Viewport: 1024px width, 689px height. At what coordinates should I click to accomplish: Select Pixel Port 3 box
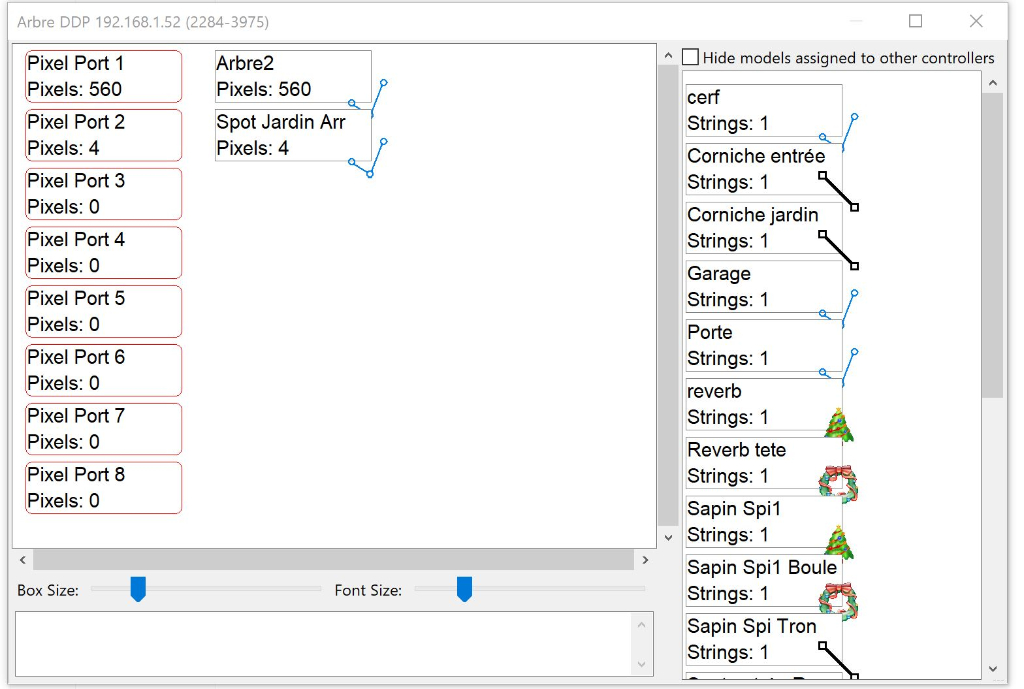click(x=103, y=194)
